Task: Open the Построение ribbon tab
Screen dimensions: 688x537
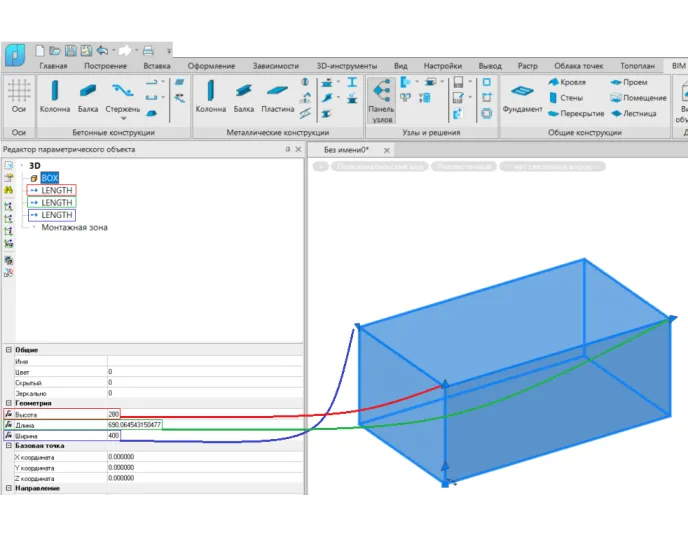Action: 105,66
